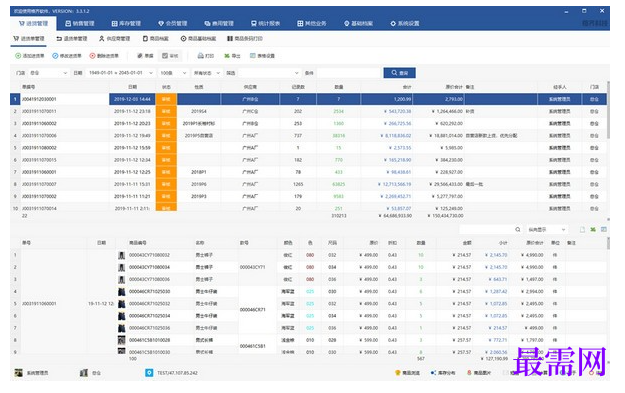Click the green Excel icon above detail table

pos(593,230)
